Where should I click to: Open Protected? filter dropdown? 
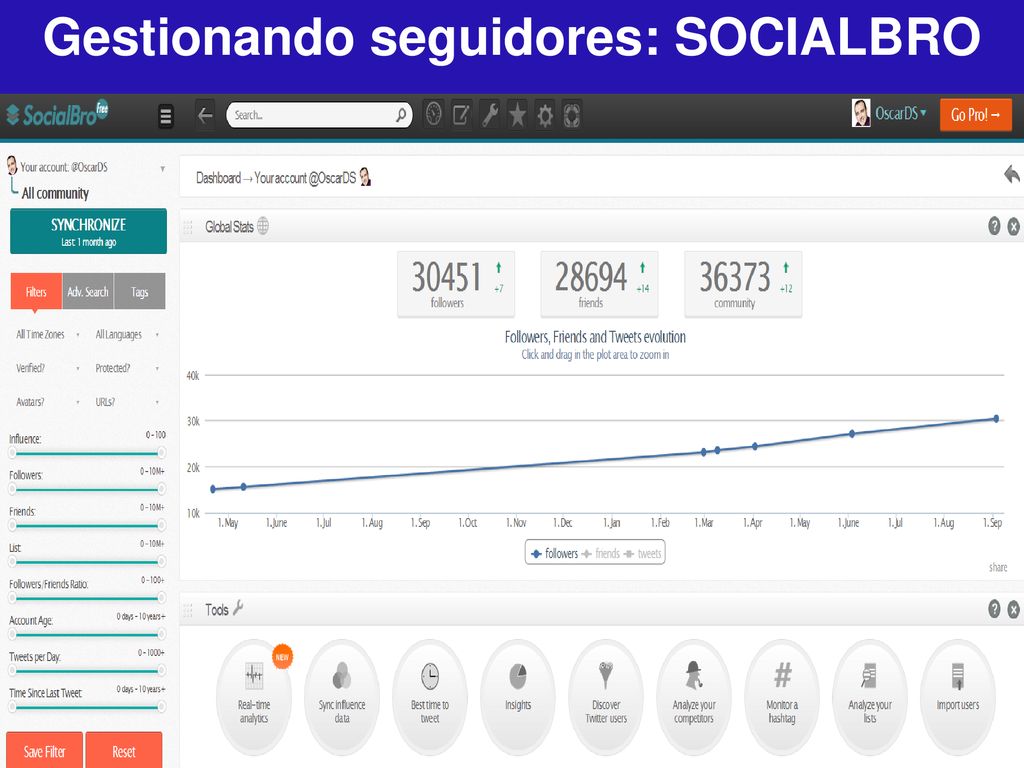click(127, 368)
